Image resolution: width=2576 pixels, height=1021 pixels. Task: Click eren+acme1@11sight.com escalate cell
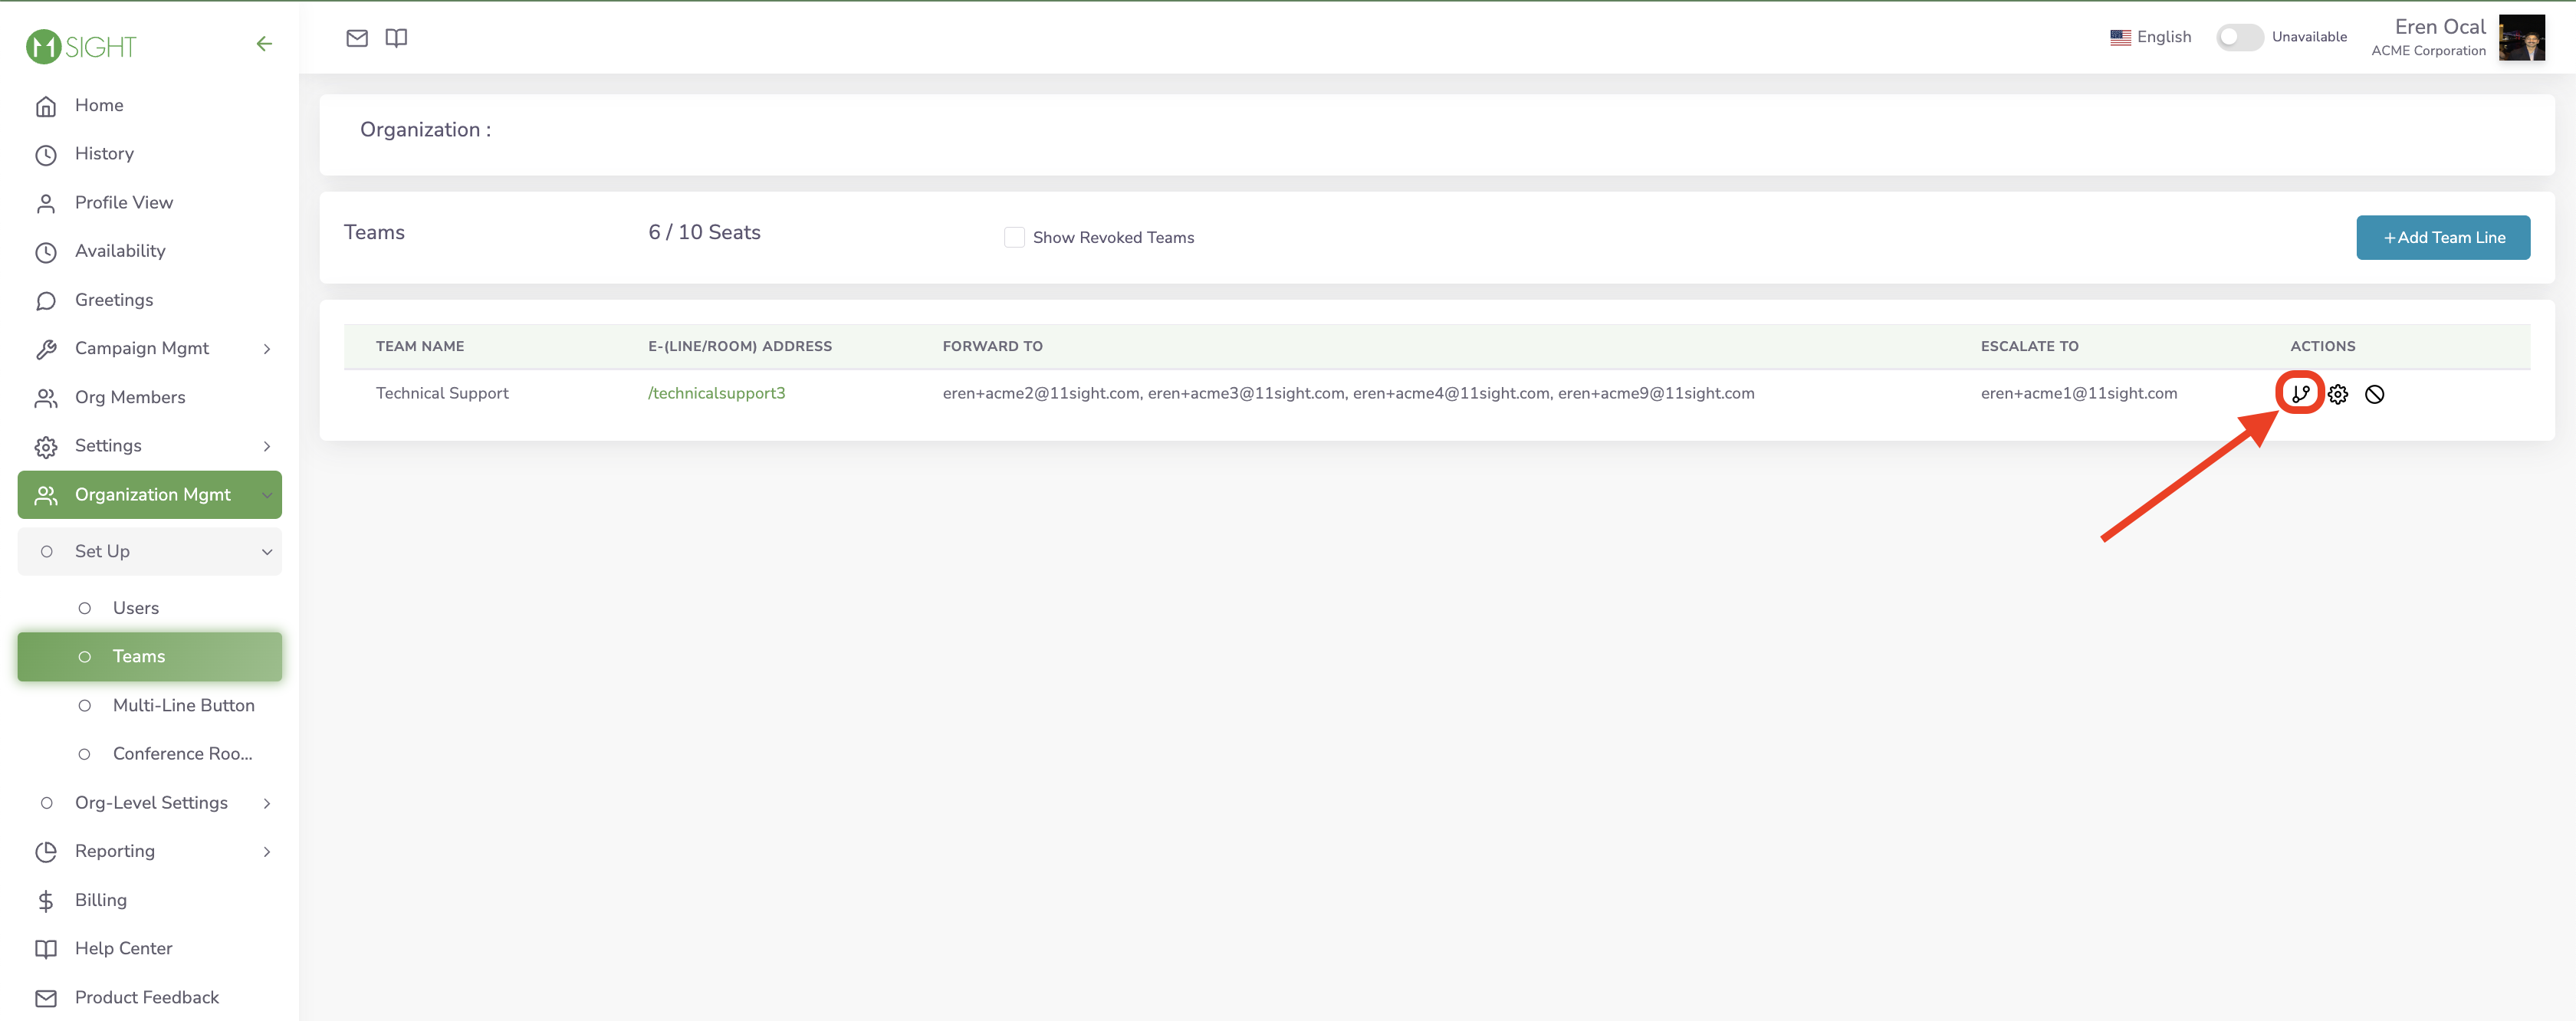(2079, 393)
